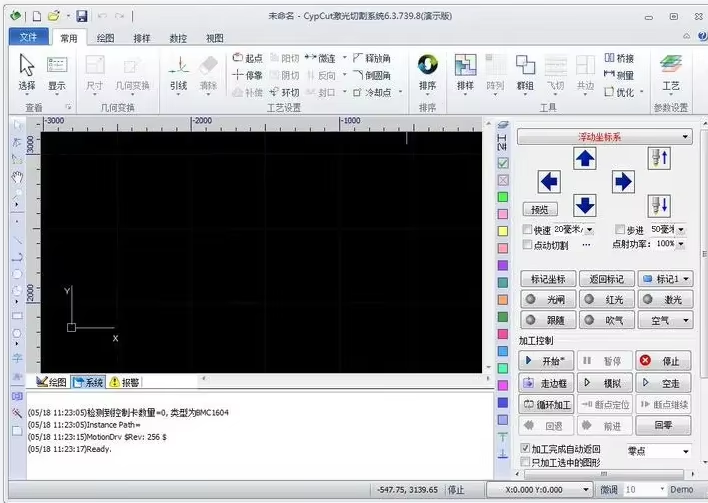Open the 点射功率 100% dropdown
This screenshot has height=503, width=708.
coord(681,244)
